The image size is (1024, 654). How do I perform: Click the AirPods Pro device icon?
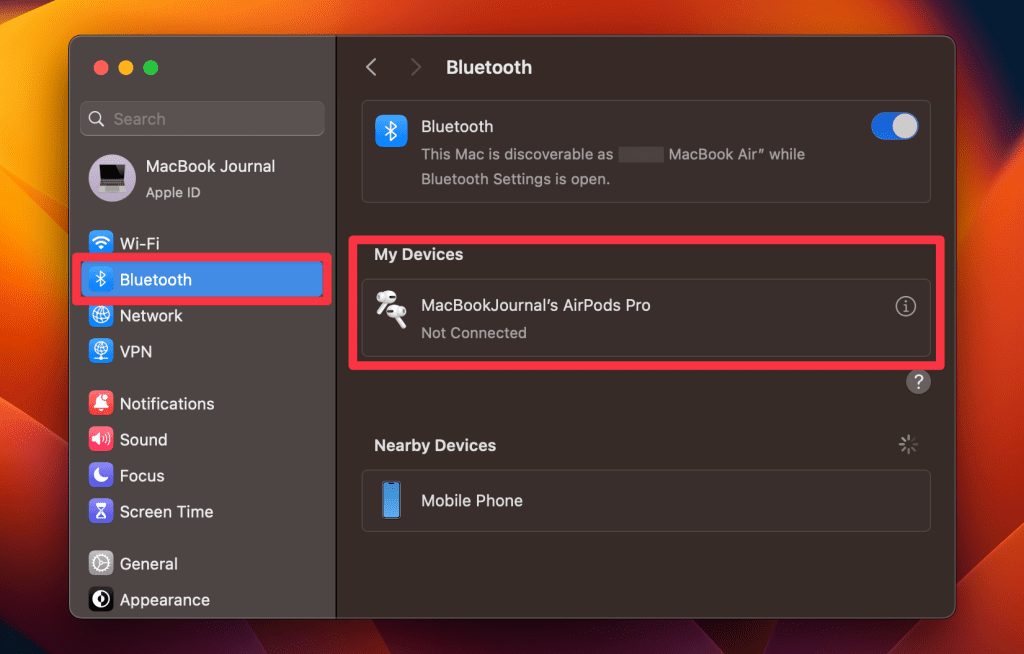[x=391, y=310]
